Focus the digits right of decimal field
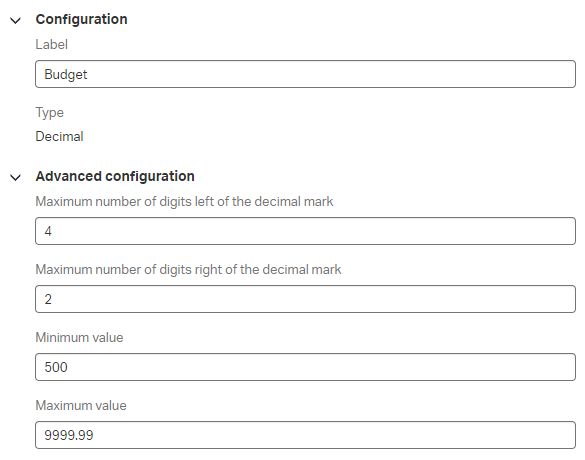The image size is (585, 460). click(305, 299)
